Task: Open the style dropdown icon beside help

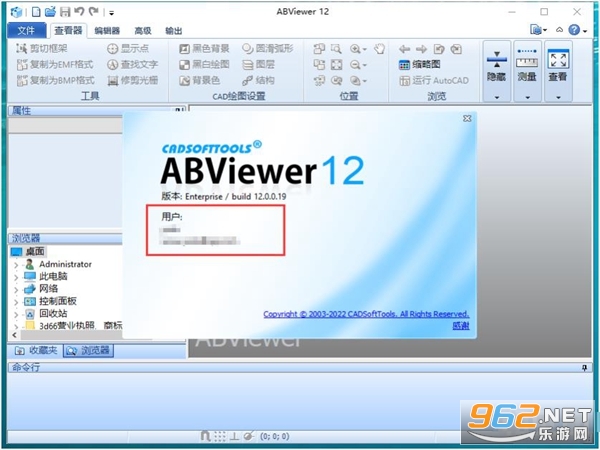Action: [538, 30]
